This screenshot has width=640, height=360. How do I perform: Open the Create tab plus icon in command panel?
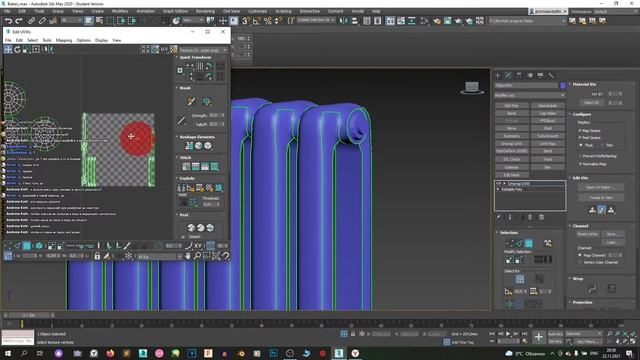click(498, 76)
